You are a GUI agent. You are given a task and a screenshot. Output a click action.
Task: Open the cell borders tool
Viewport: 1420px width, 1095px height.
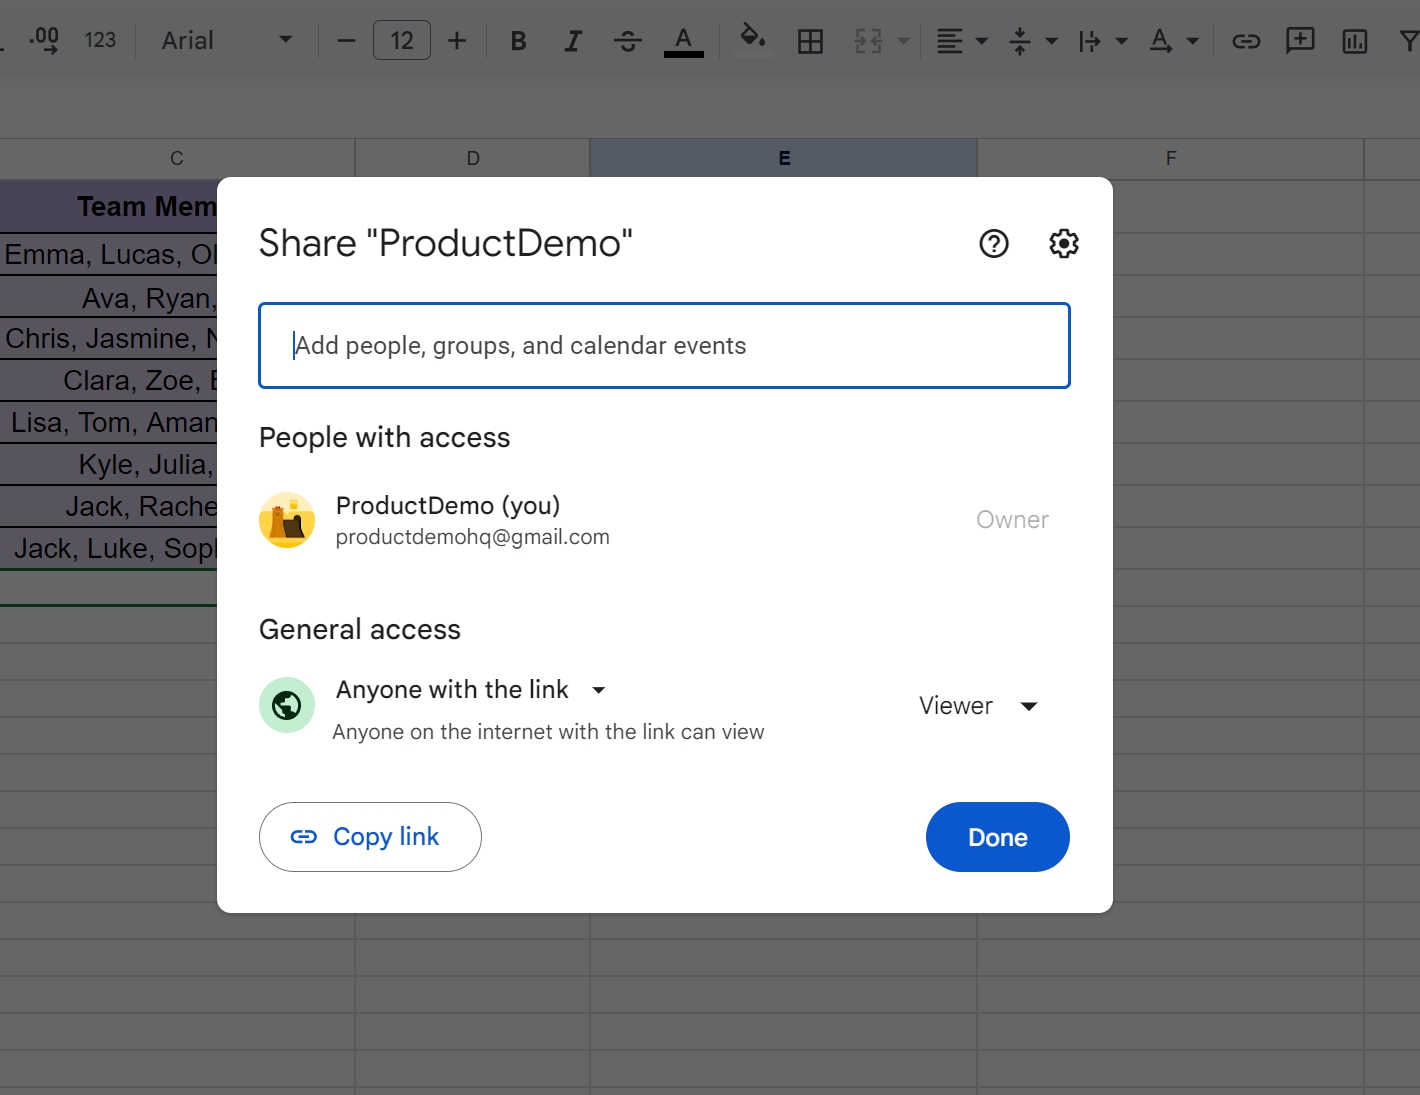point(810,41)
